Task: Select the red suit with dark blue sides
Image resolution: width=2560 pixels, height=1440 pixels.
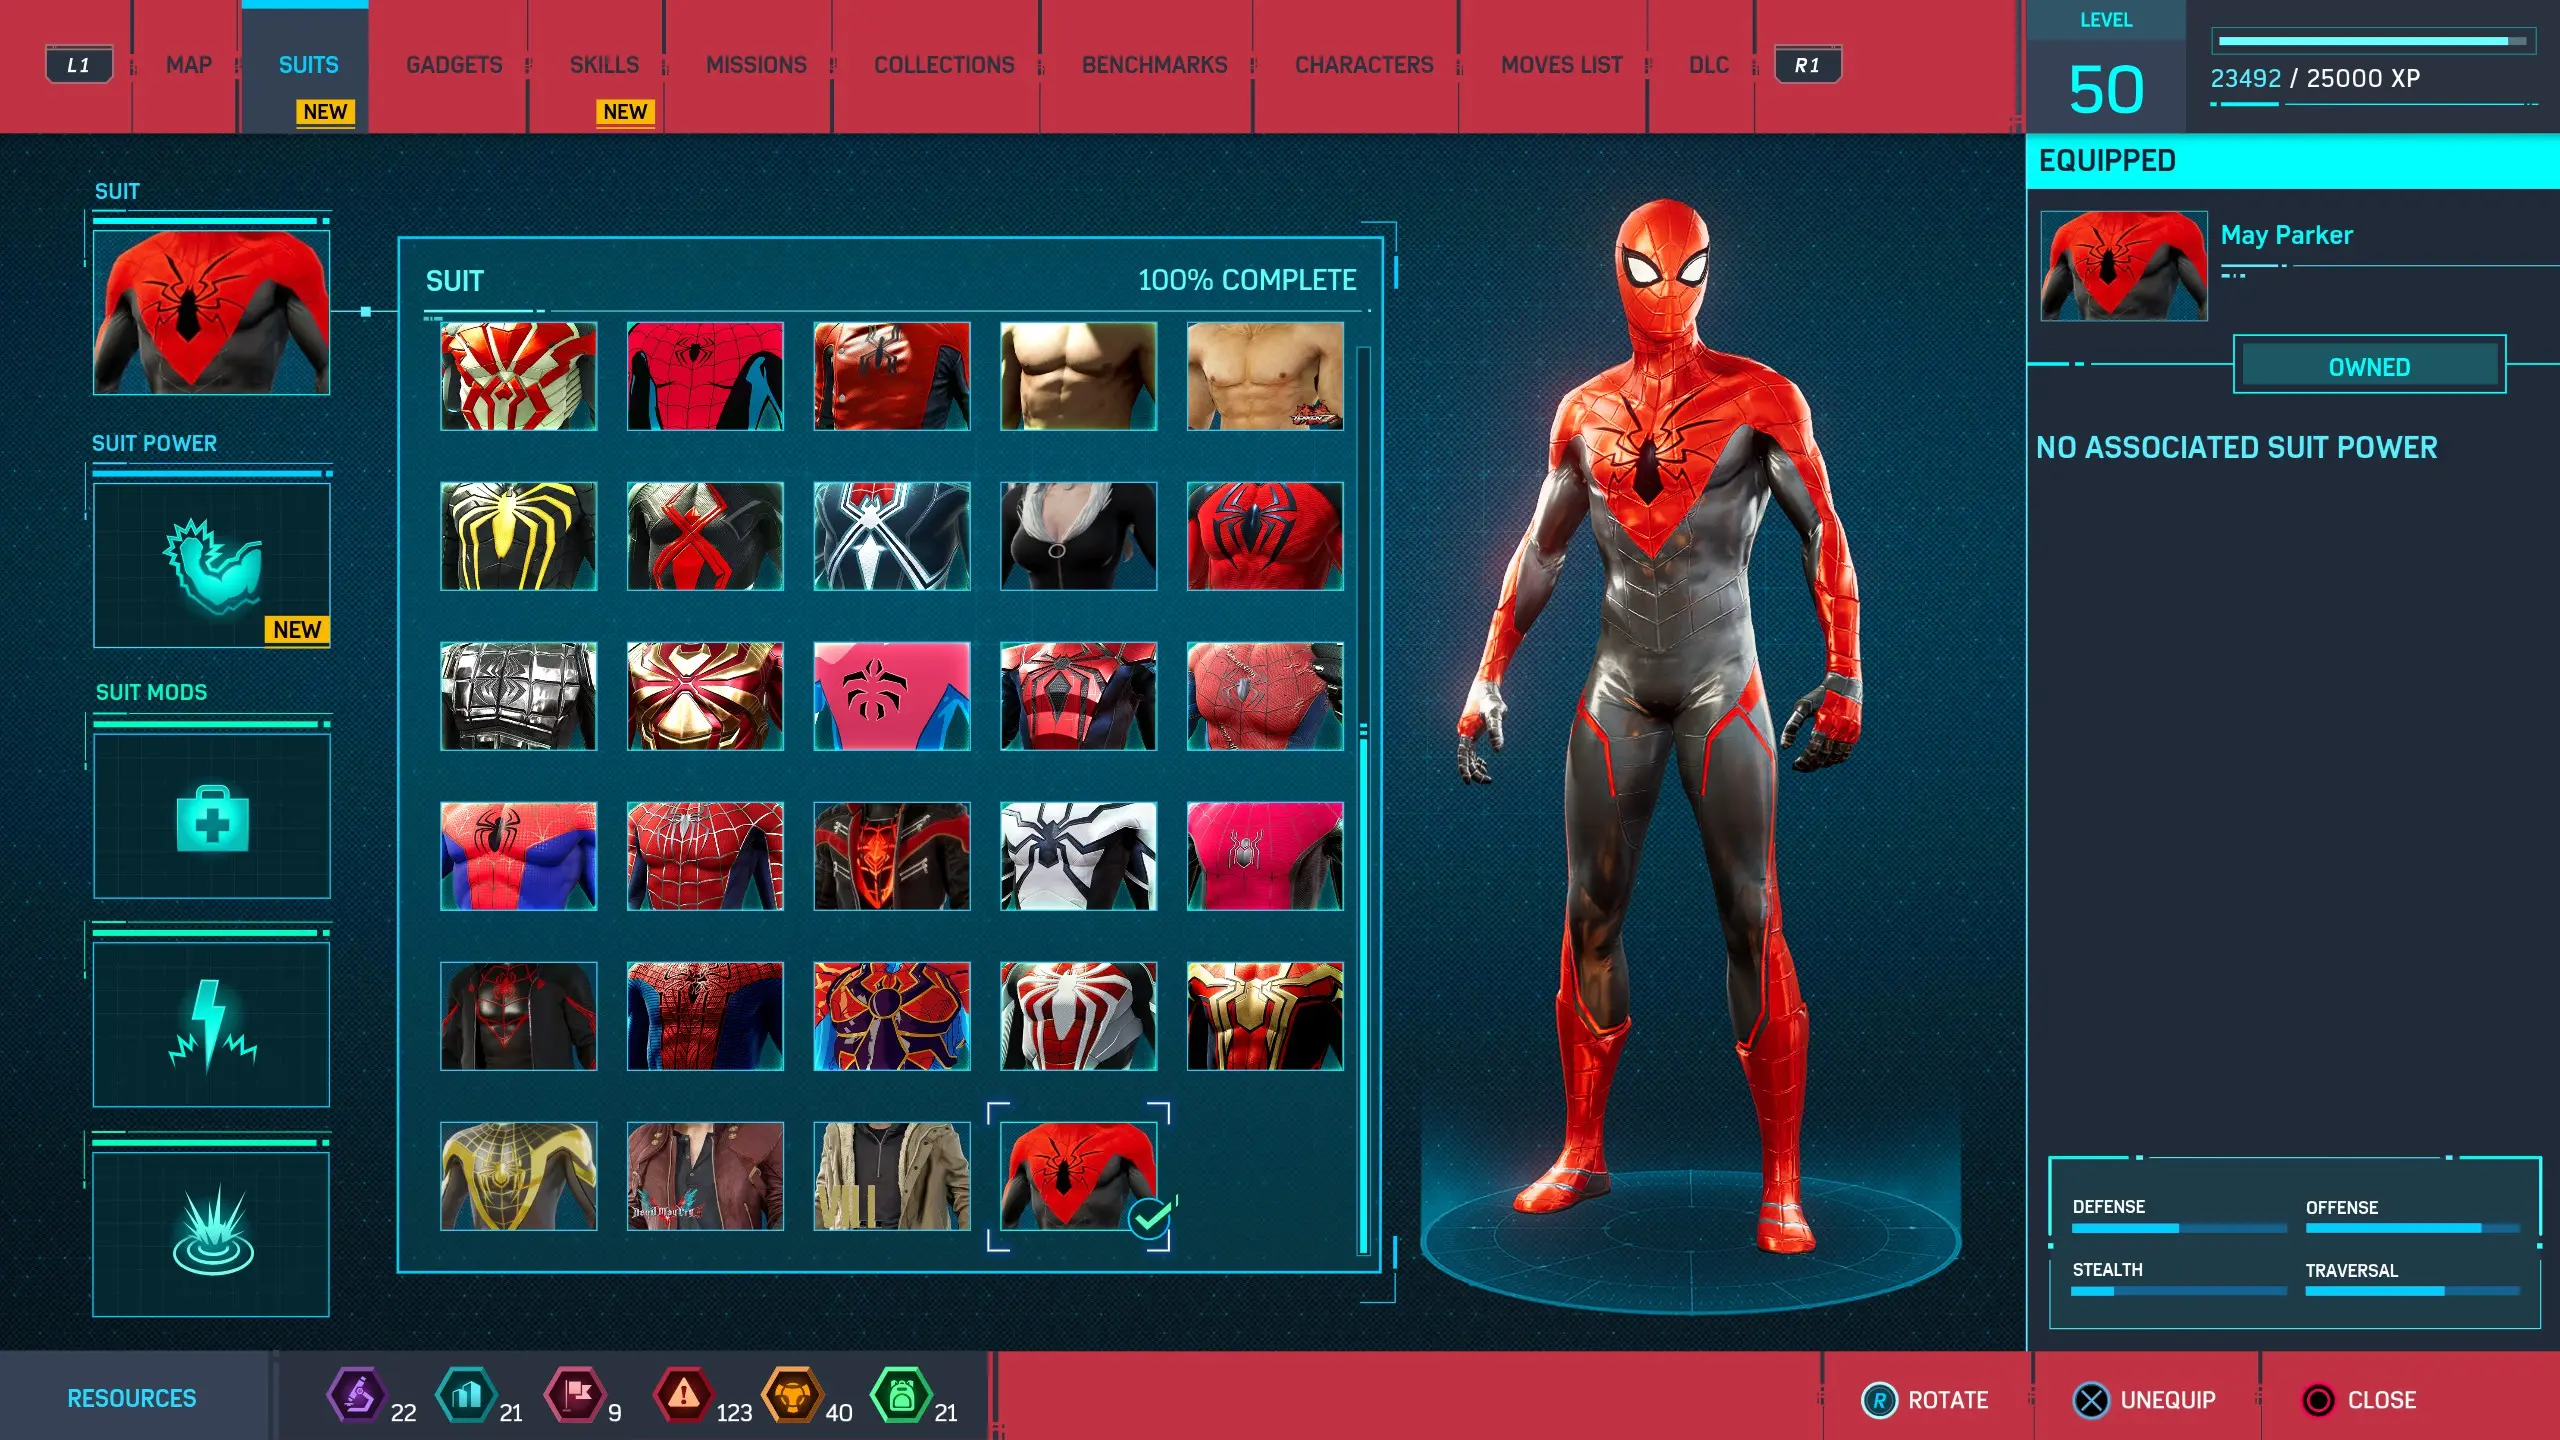Action: click(x=705, y=376)
